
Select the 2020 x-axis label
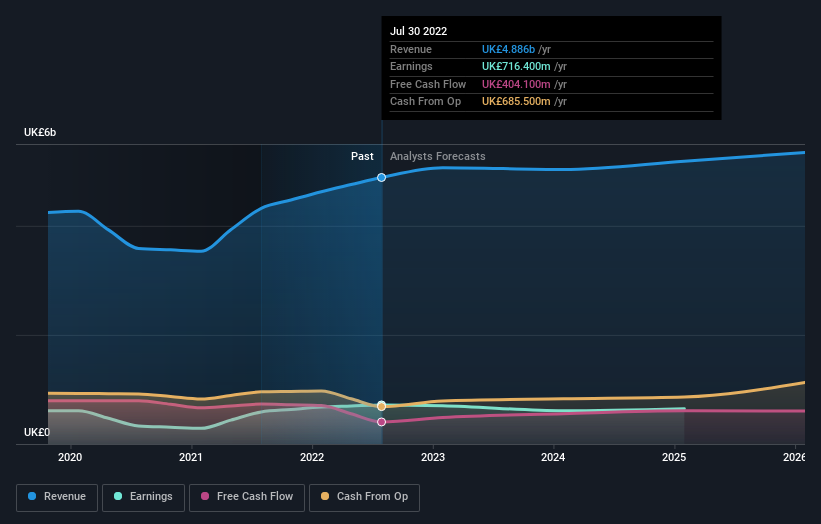pos(70,457)
